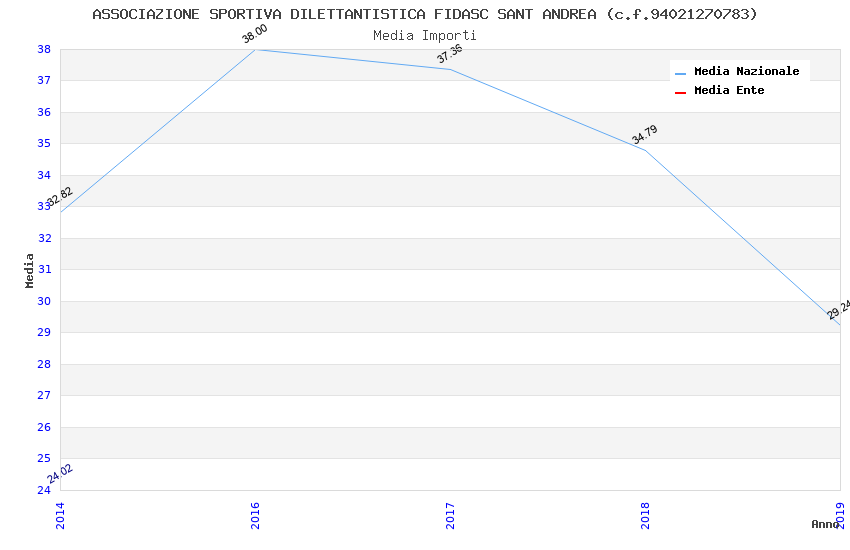Click the y-axis tick value 38
This screenshot has width=850, height=550.
point(44,49)
